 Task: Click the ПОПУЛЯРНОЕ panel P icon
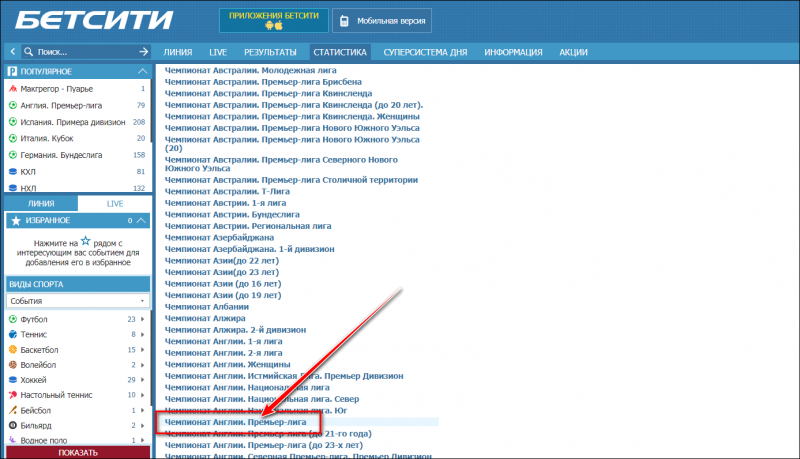12,71
